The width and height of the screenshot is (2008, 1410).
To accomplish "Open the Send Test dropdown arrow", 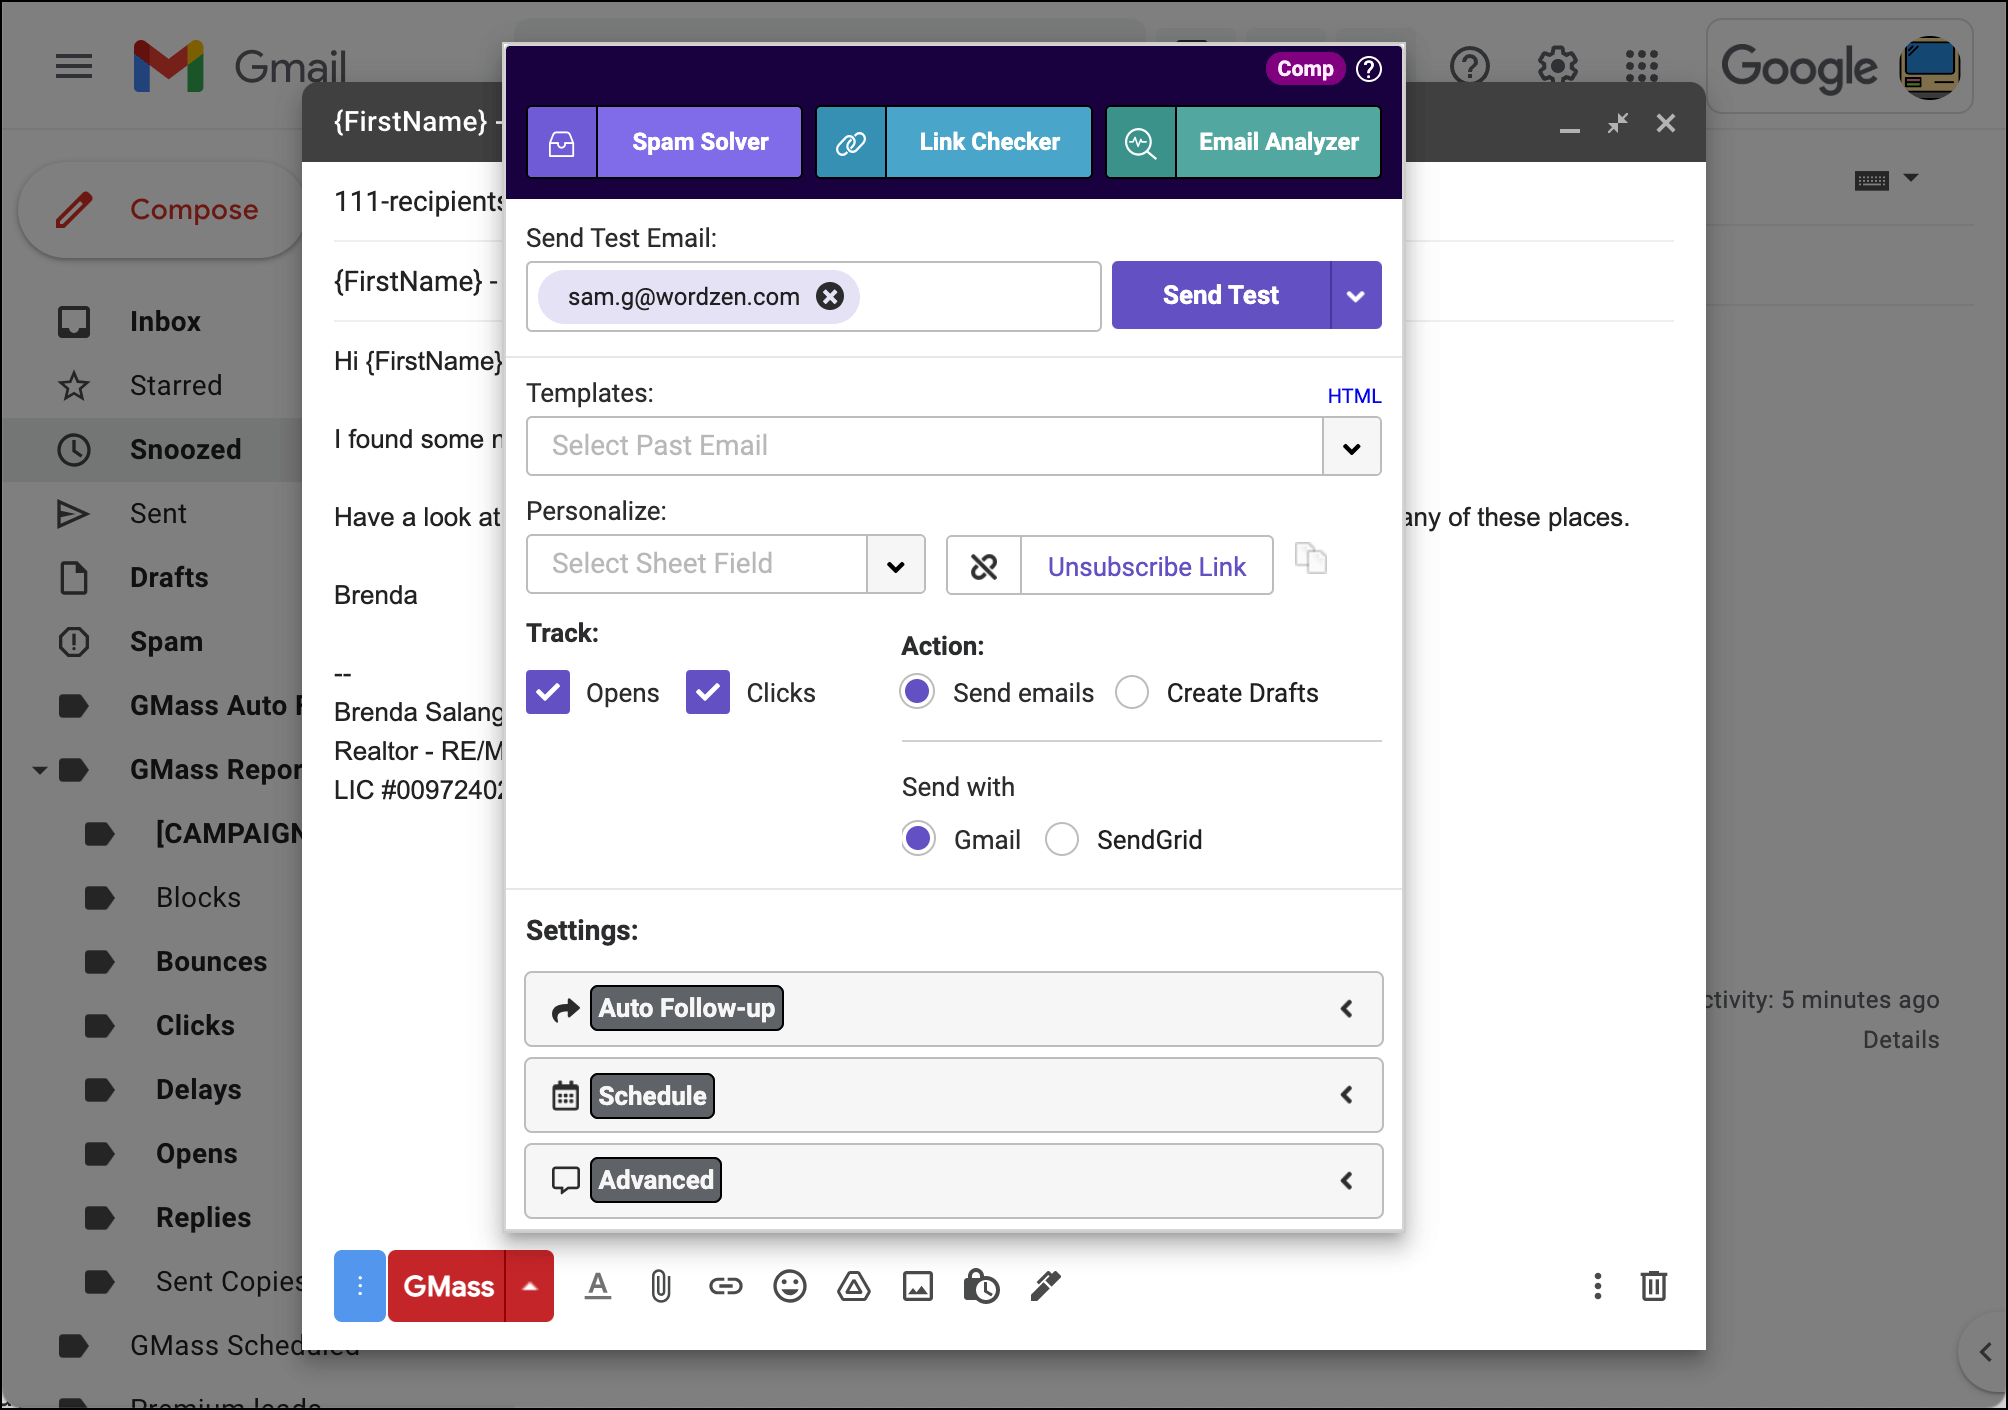I will (x=1356, y=295).
